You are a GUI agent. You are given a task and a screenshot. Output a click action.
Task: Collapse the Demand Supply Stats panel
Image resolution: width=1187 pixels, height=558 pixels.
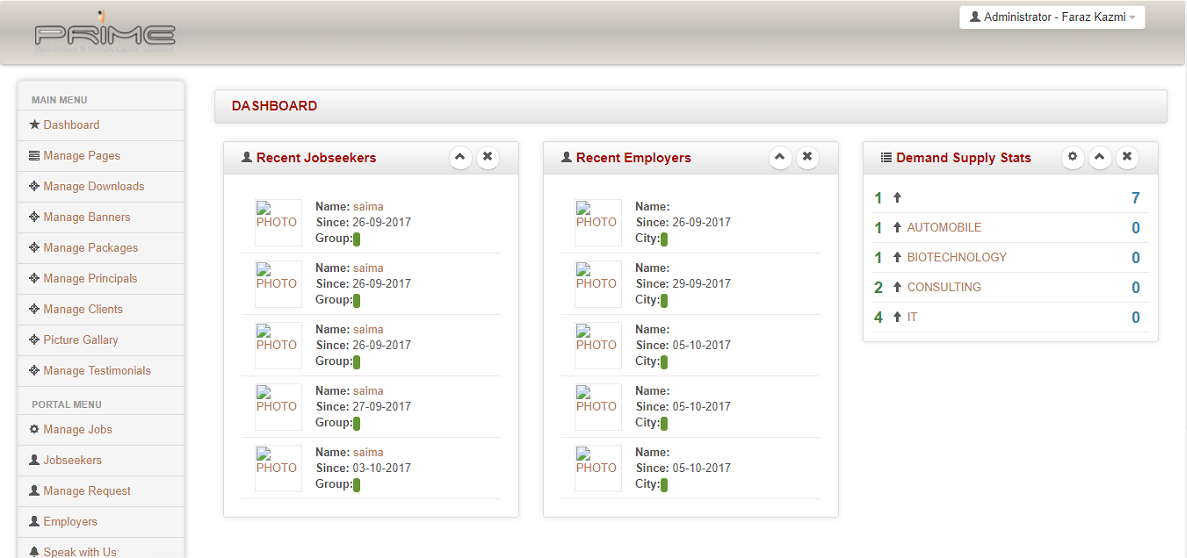[x=1100, y=157]
